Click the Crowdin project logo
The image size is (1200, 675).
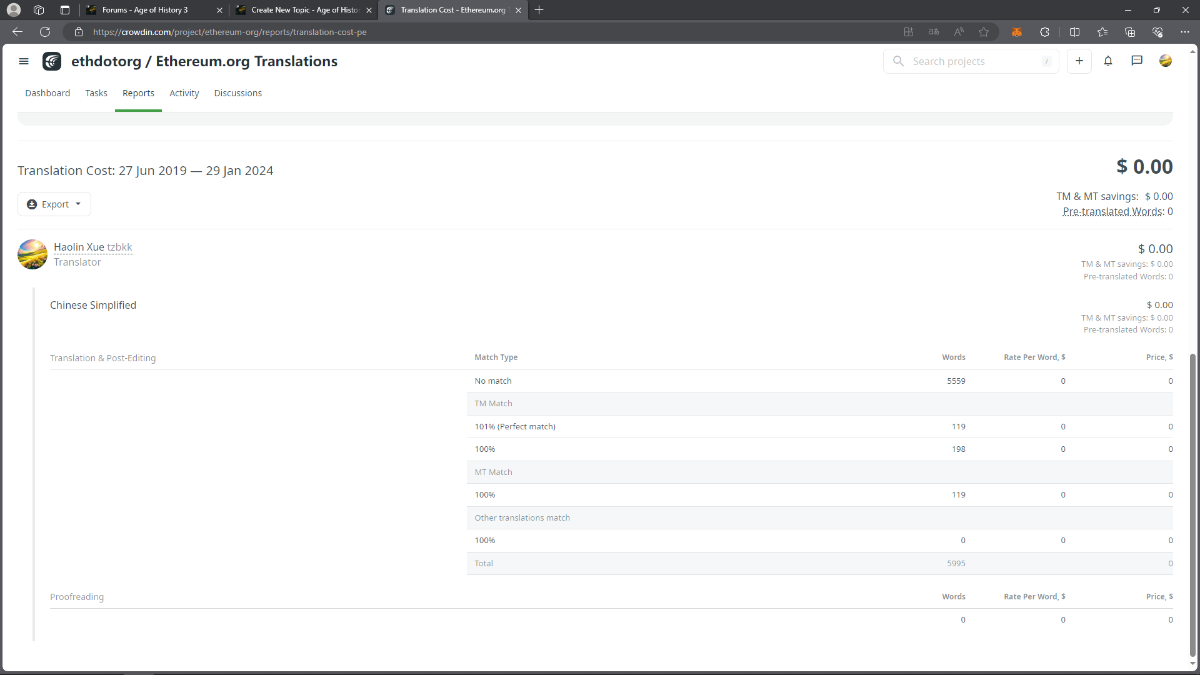point(52,61)
